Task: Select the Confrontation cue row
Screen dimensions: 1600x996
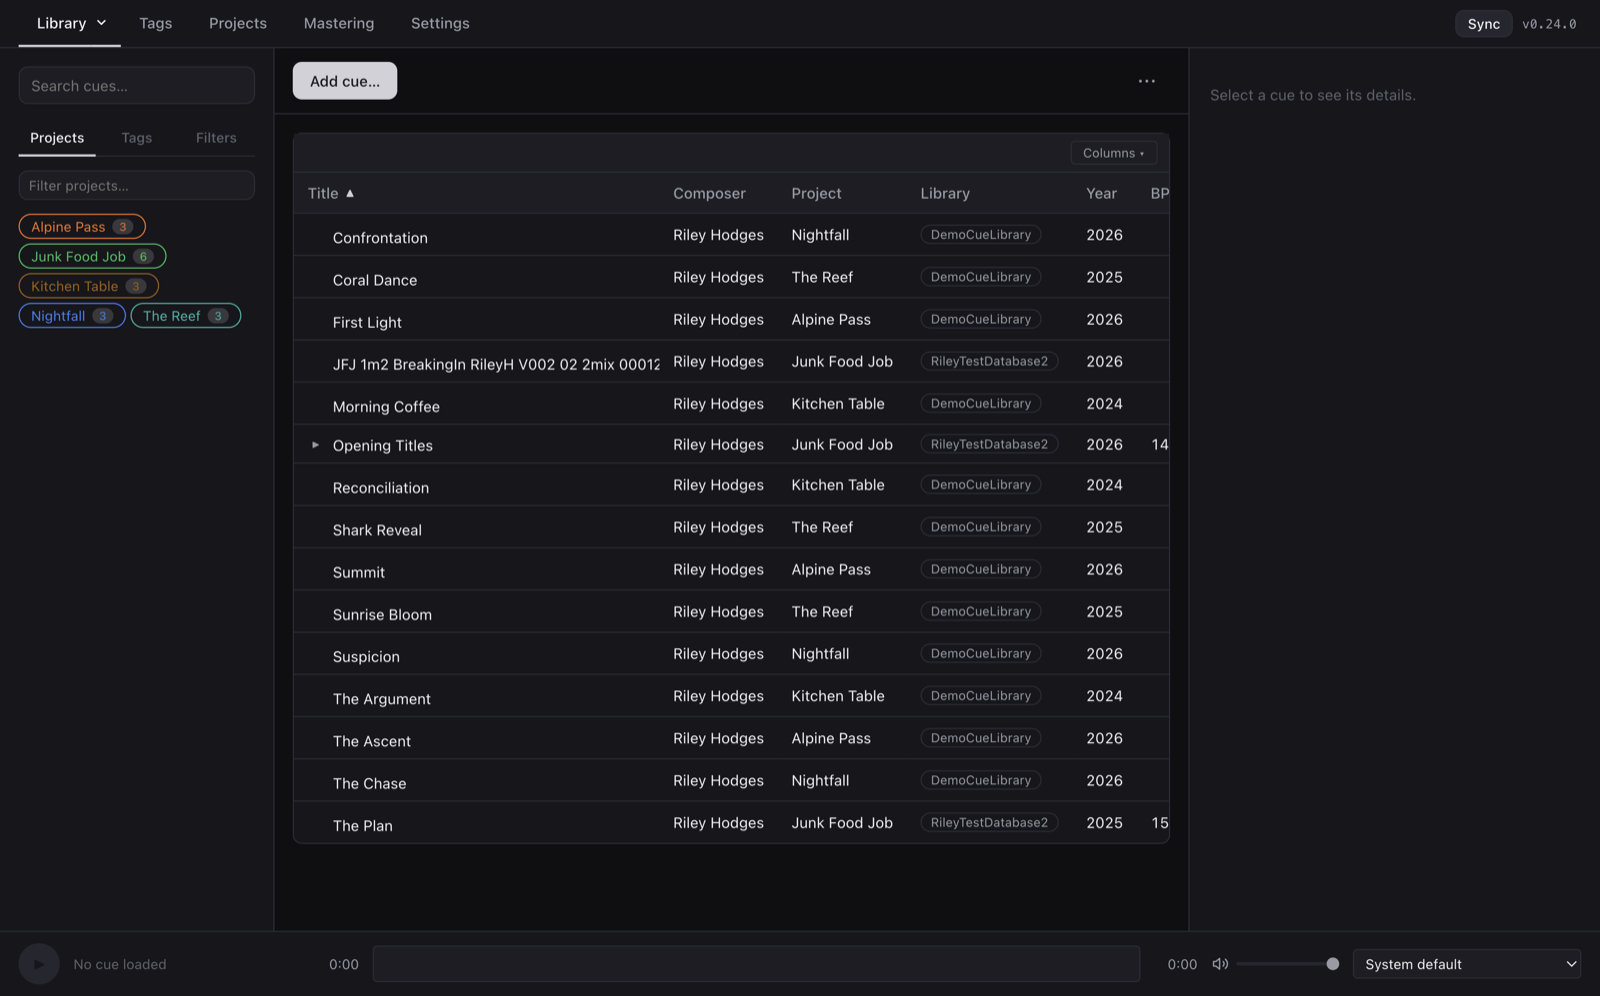Action: coord(731,235)
